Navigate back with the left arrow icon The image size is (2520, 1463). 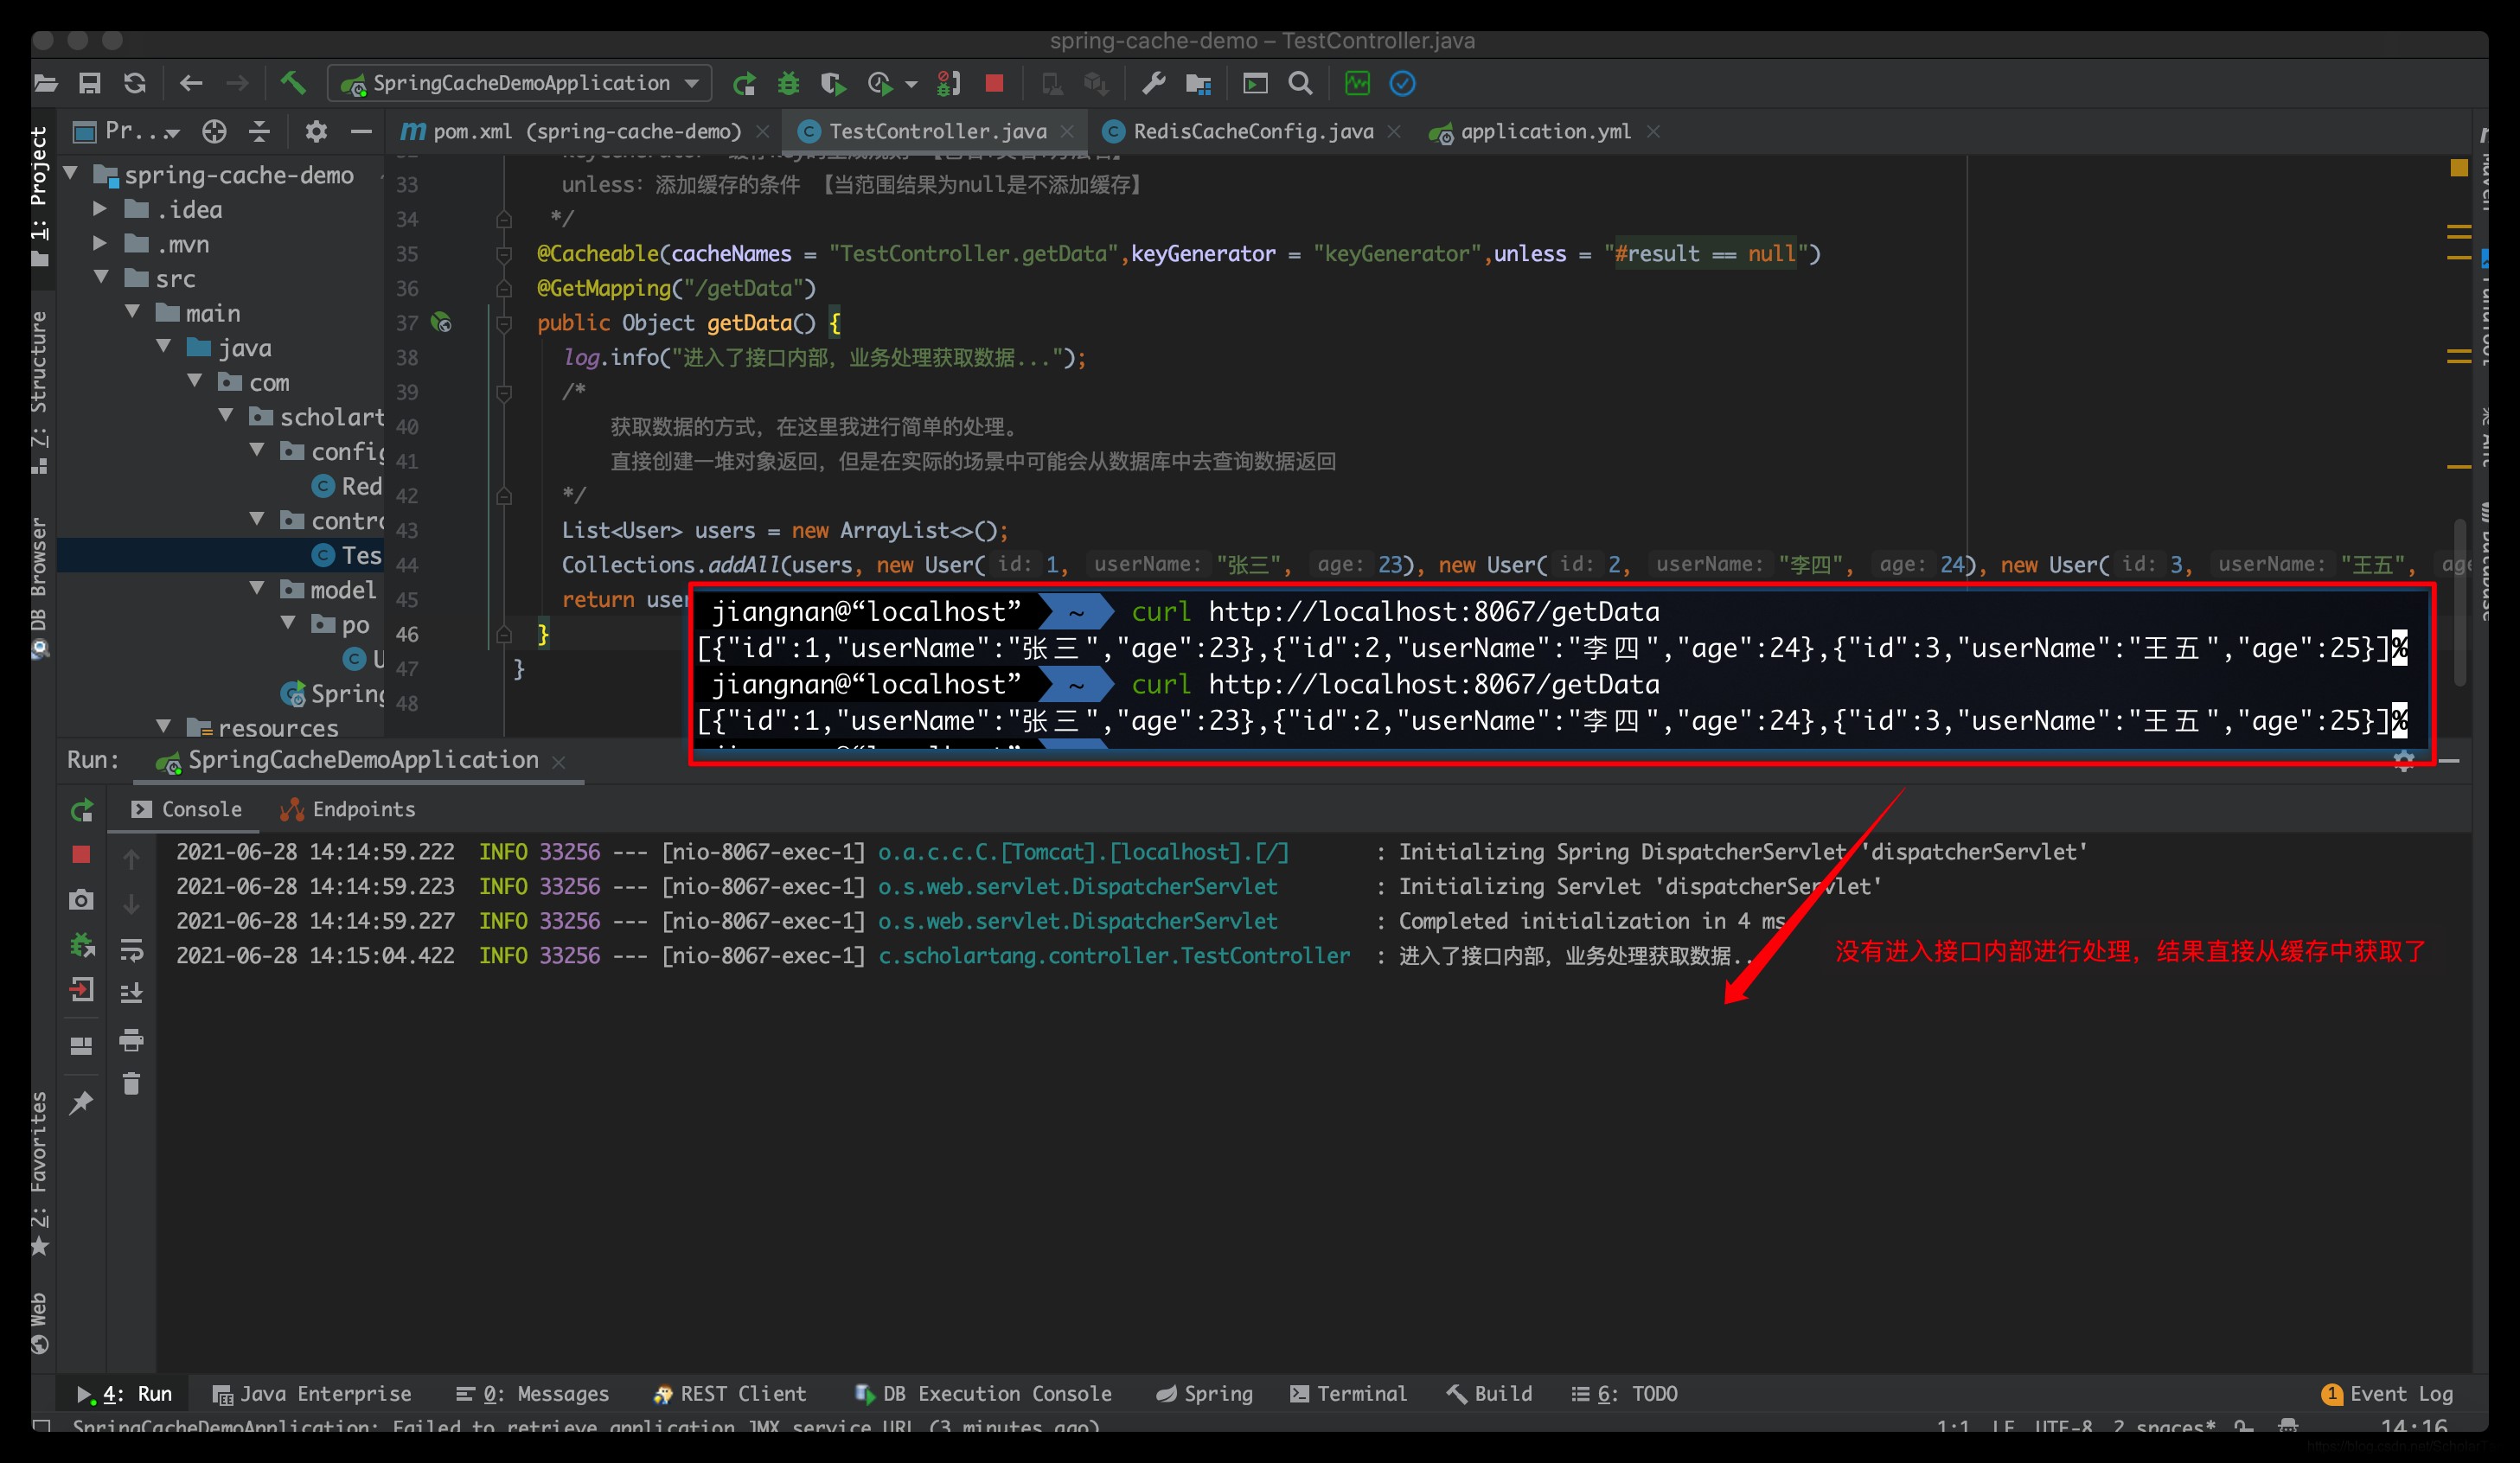click(x=191, y=84)
